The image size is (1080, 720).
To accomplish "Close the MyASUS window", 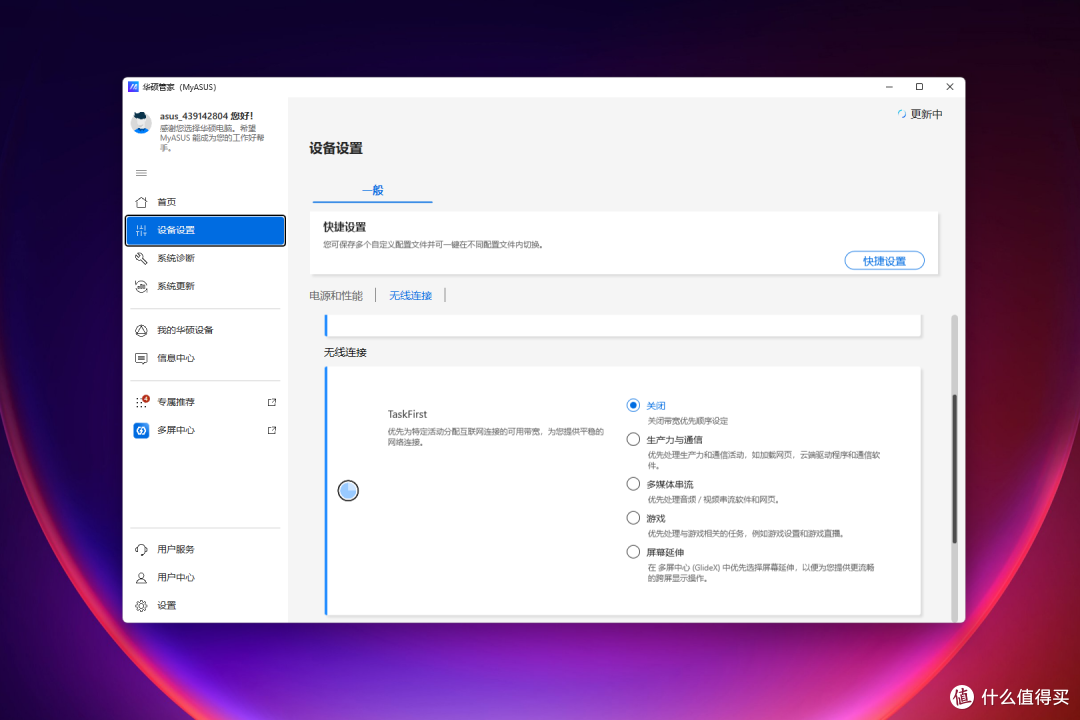I will pyautogui.click(x=950, y=87).
